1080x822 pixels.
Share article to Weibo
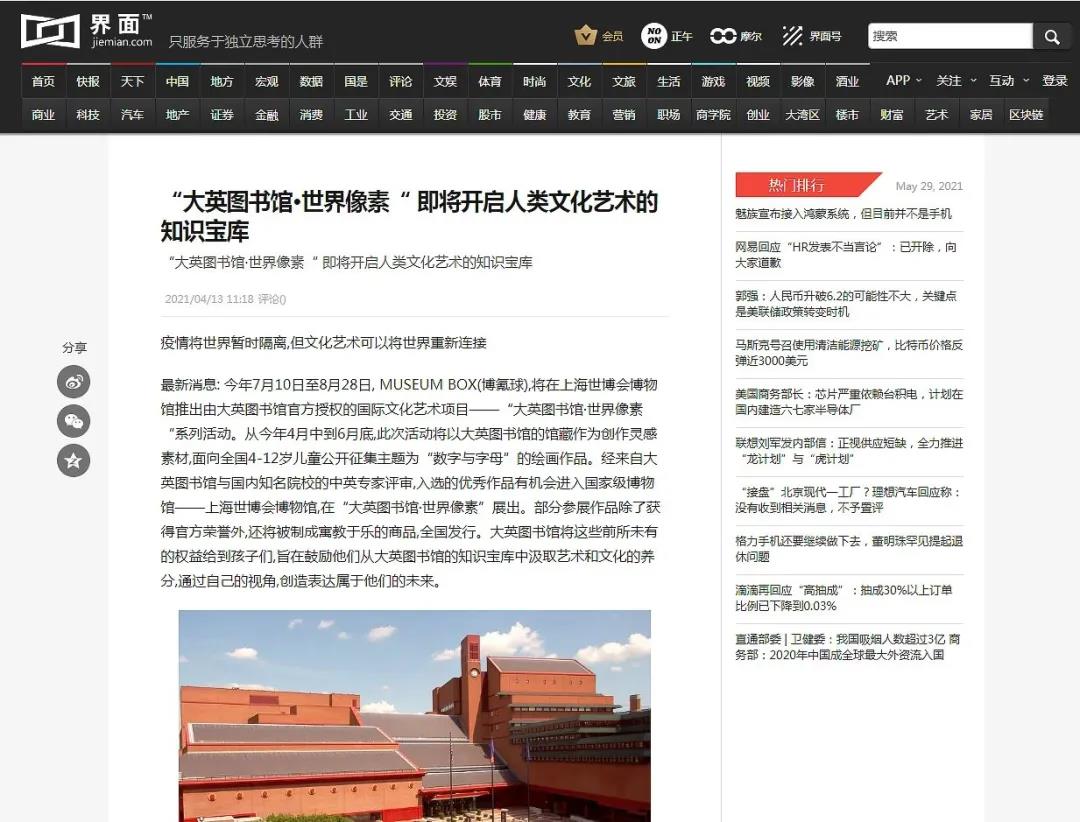click(74, 382)
